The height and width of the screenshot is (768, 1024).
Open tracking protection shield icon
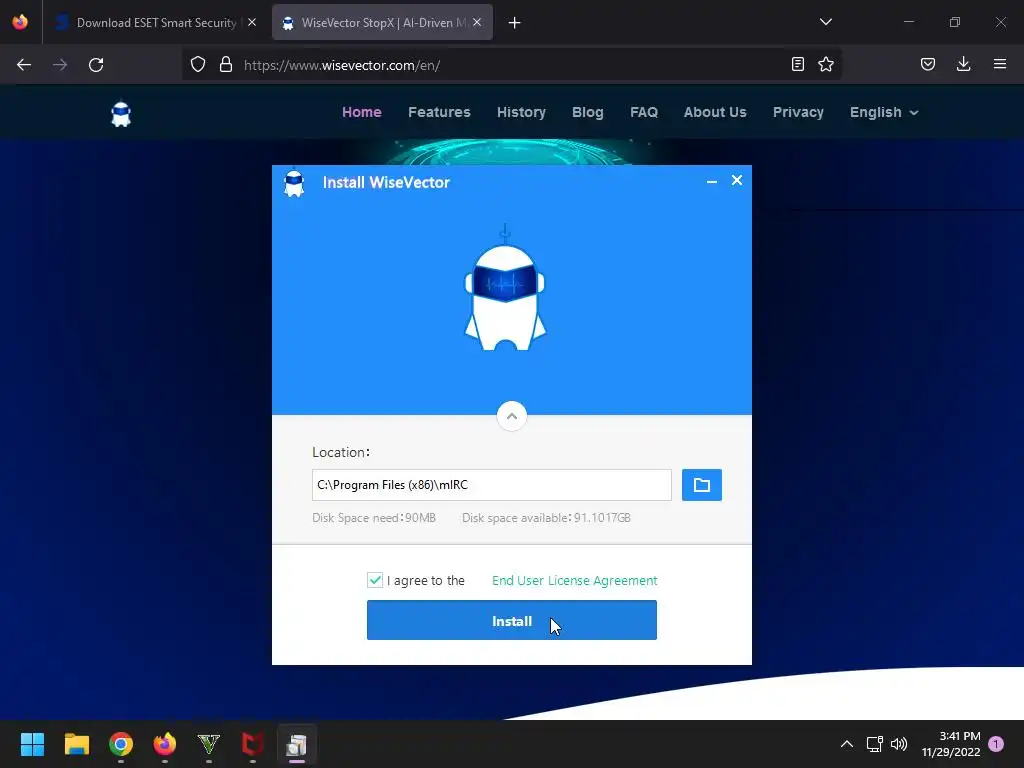198,65
